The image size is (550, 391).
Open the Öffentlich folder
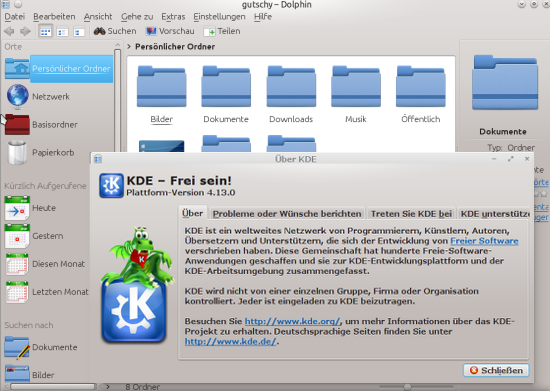421,94
